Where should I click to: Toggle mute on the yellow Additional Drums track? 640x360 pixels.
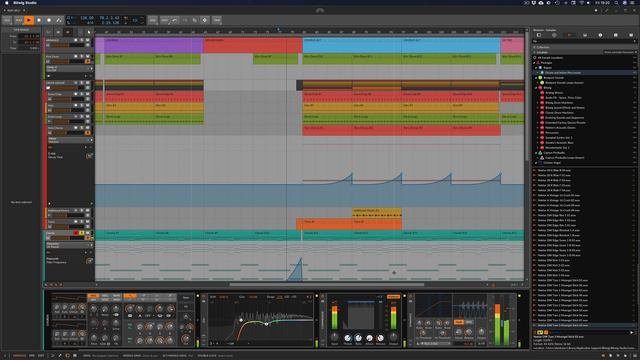[x=87, y=211]
